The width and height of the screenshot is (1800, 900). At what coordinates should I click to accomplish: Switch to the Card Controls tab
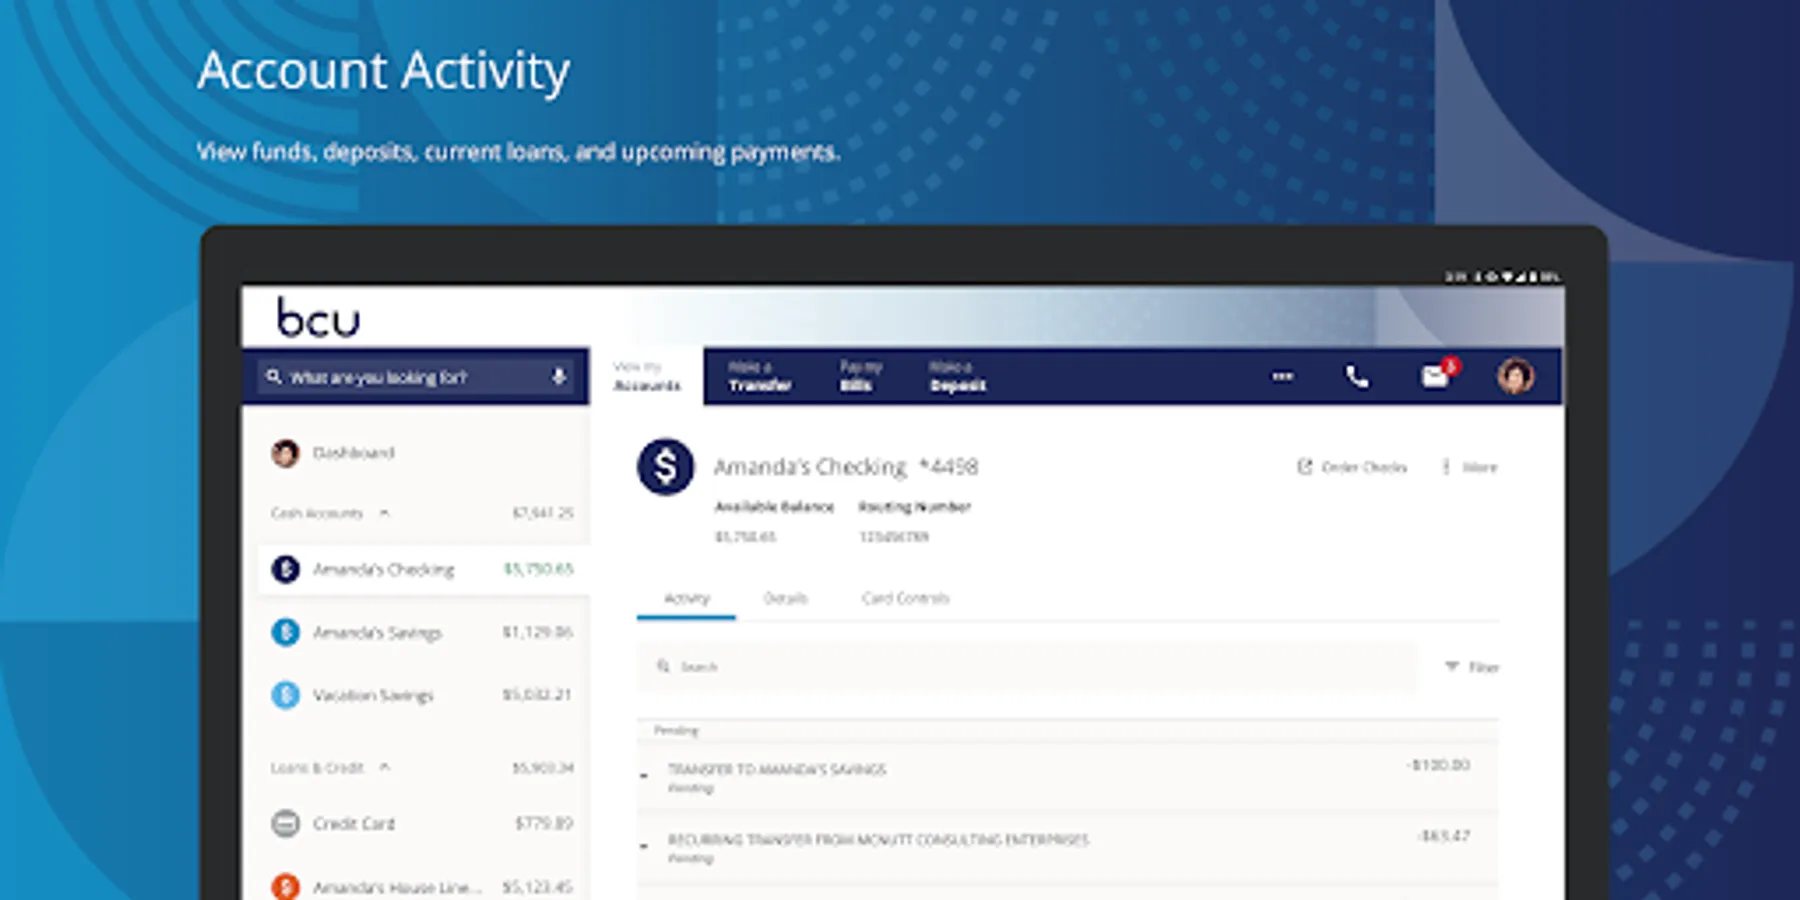[905, 598]
